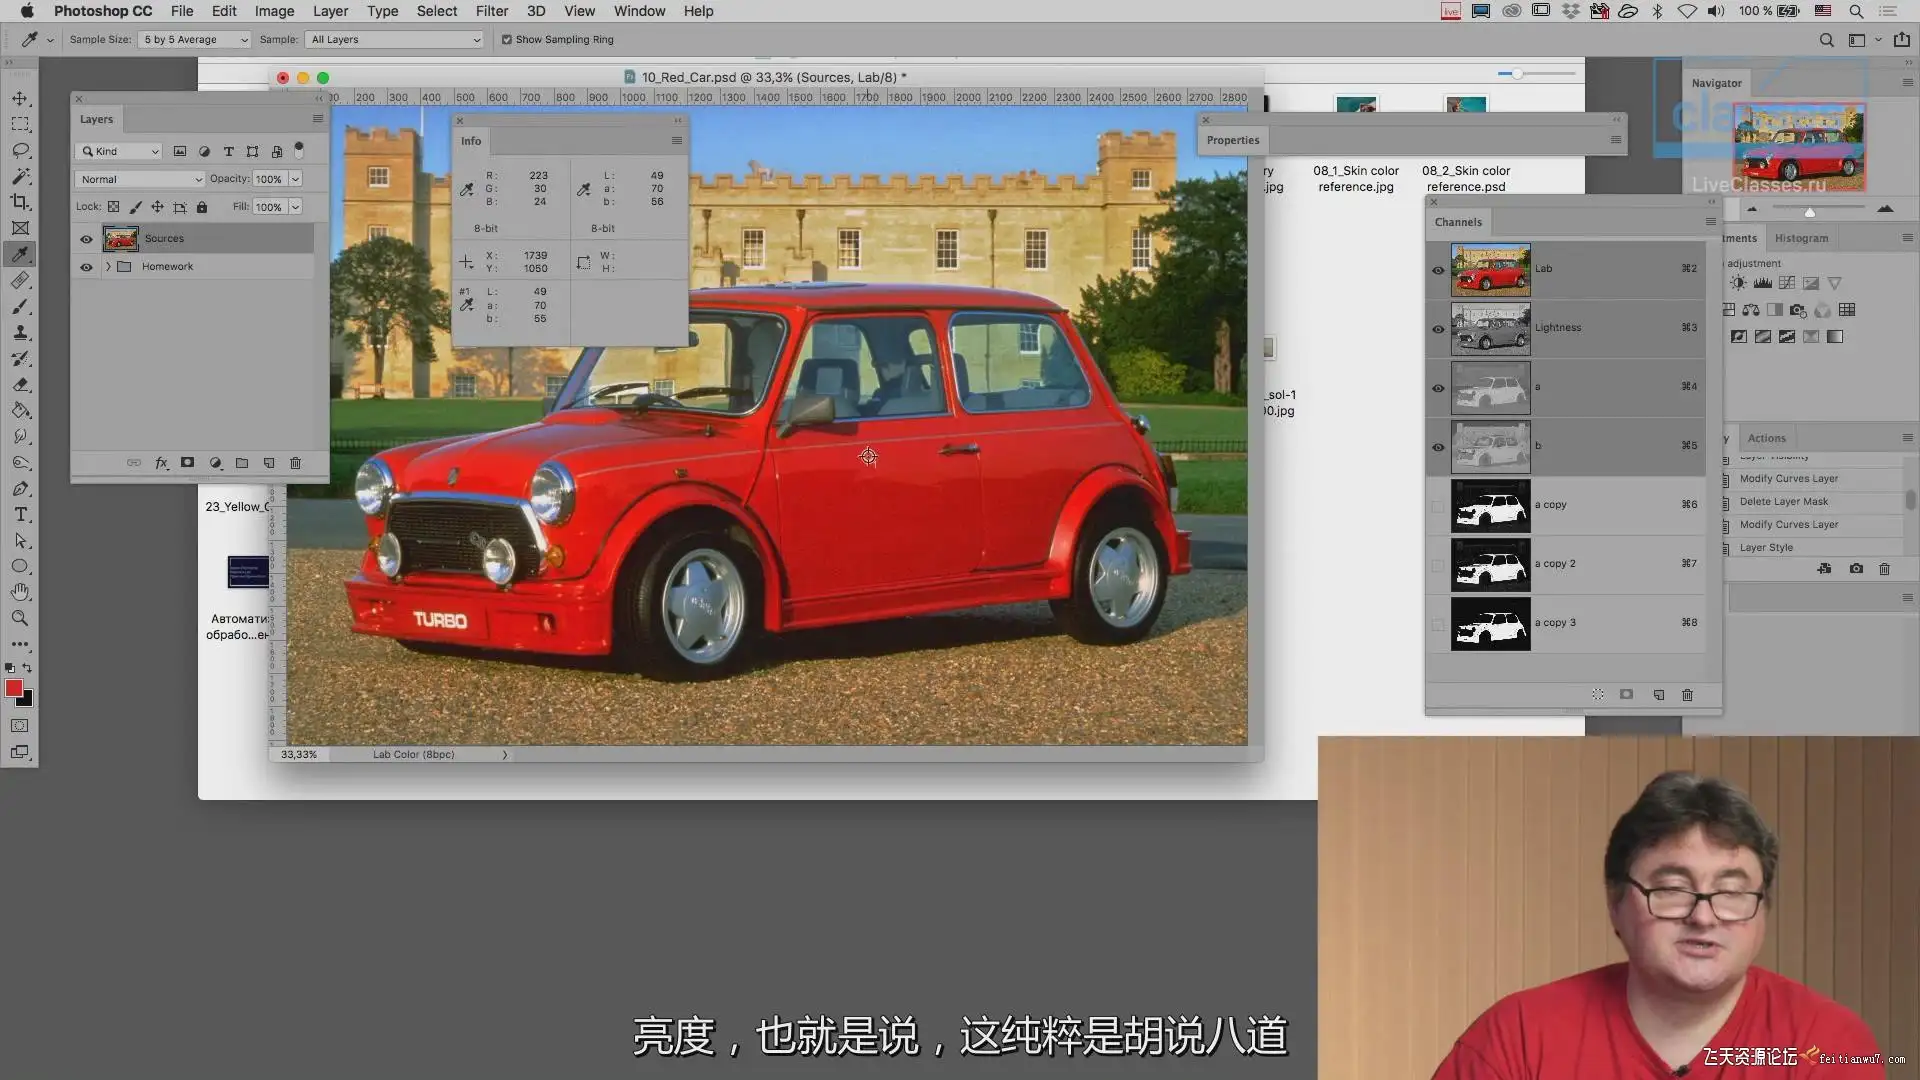Toggle Show Sampling Ring checkbox
1920x1080 pixels.
(x=507, y=40)
